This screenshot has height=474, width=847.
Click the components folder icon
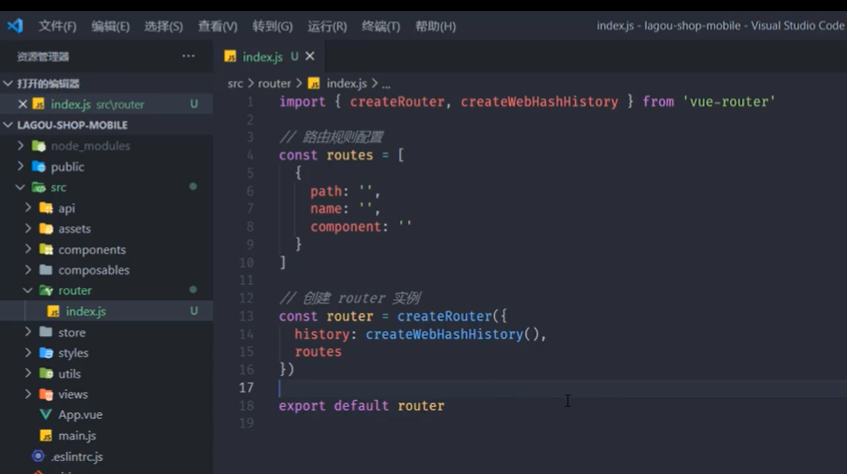46,249
